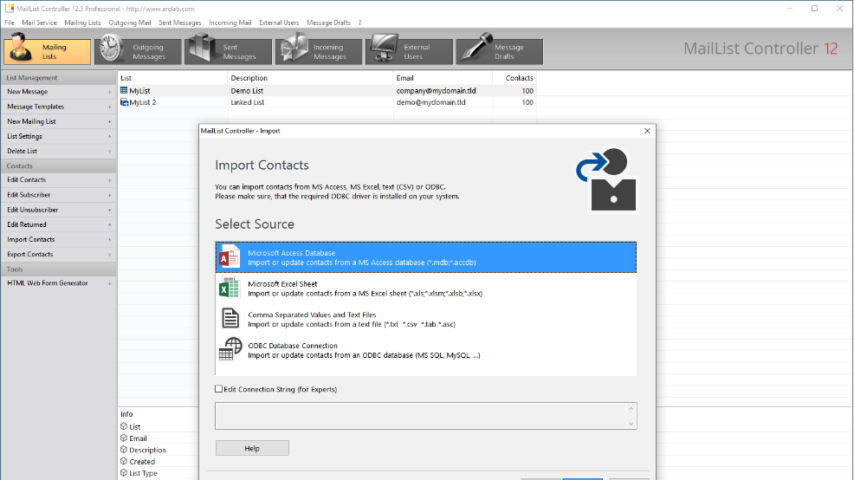Image resolution: width=854 pixels, height=480 pixels.
Task: Open Incoming Messages mailbox icon
Action: coord(294,48)
